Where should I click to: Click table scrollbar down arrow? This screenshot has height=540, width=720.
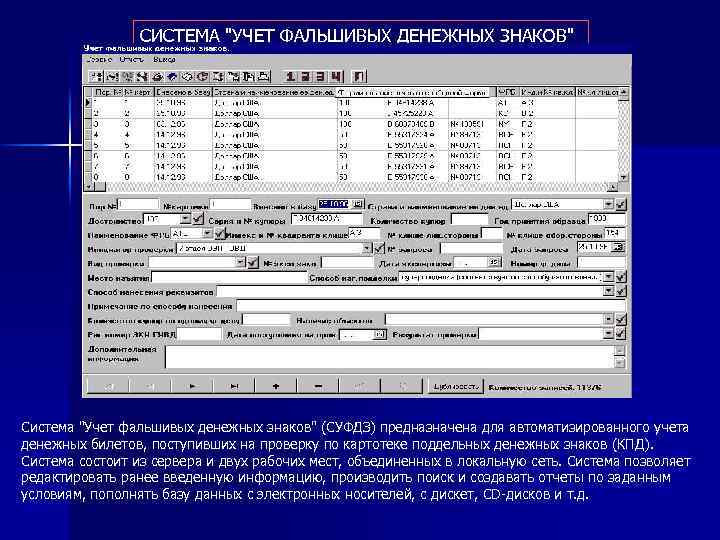tap(623, 177)
